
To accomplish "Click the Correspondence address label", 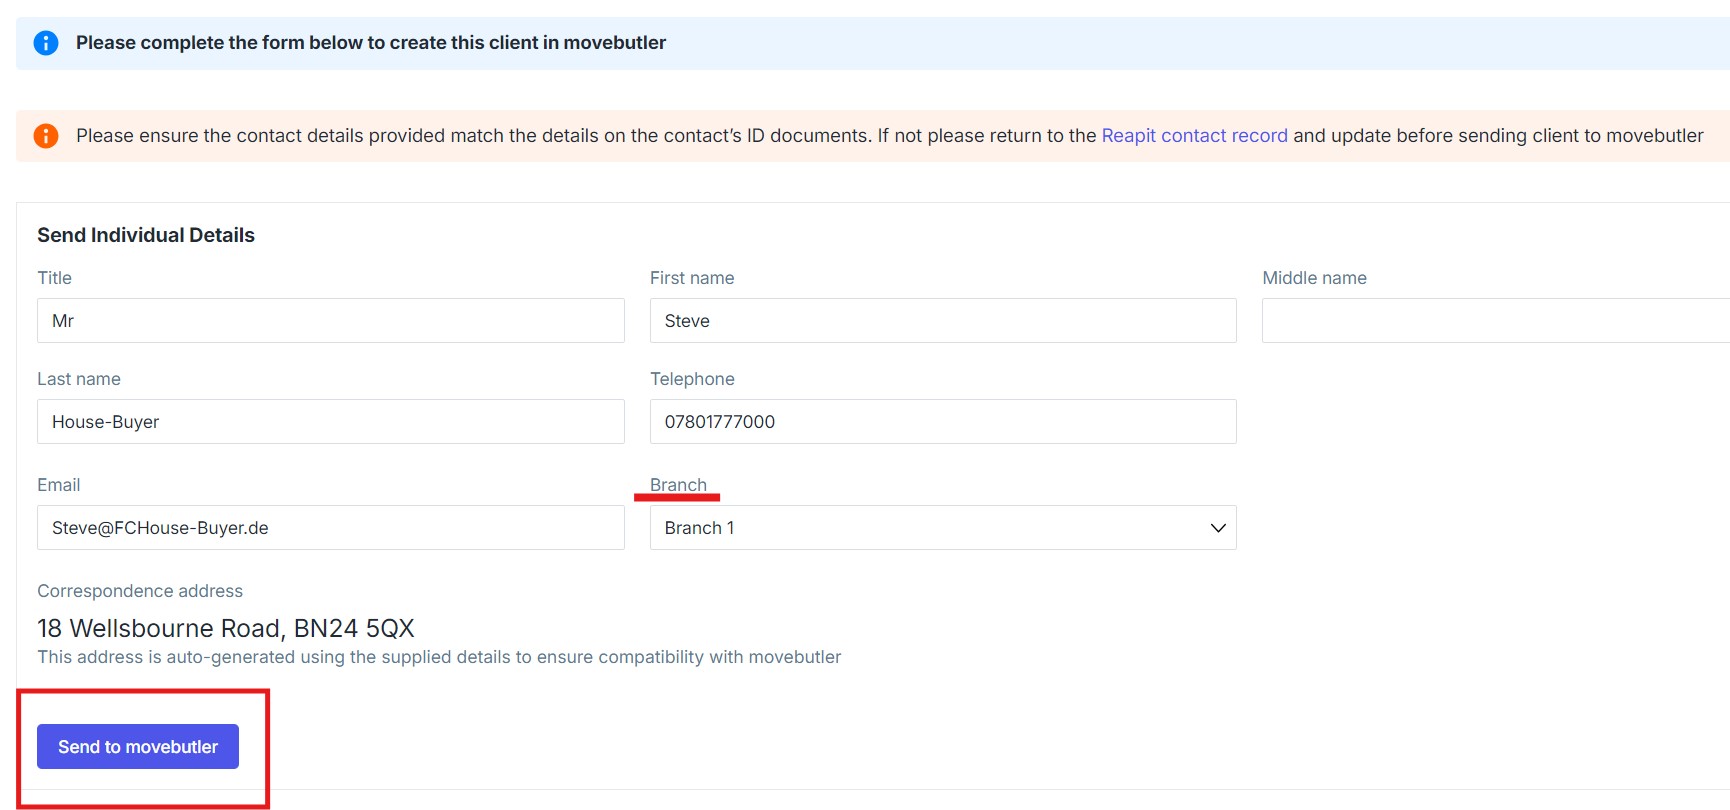I will [140, 591].
